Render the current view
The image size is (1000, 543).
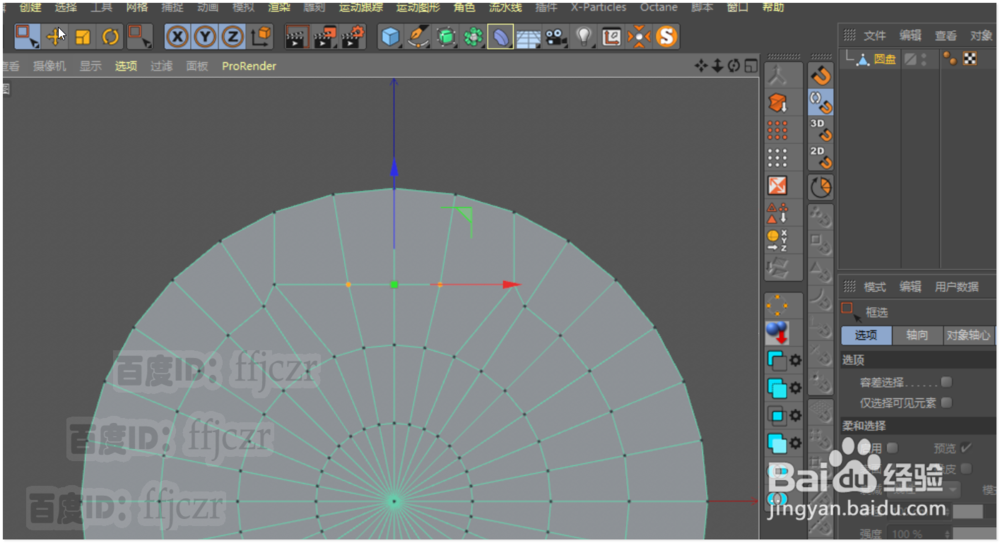click(x=297, y=36)
